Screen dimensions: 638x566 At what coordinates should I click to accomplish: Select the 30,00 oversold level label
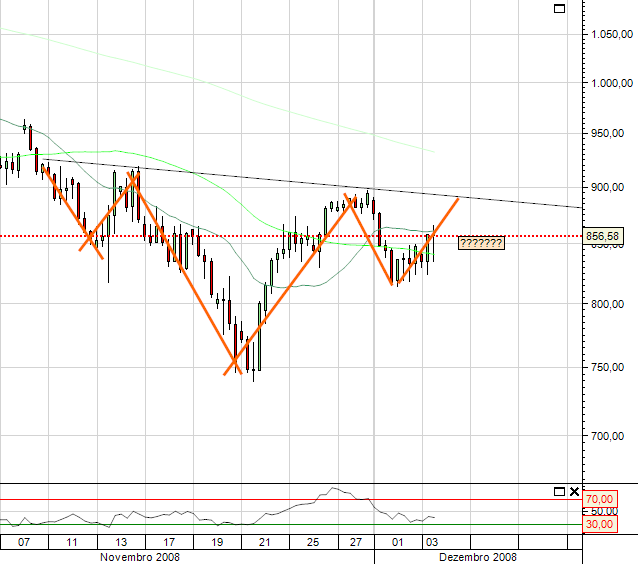click(x=600, y=524)
